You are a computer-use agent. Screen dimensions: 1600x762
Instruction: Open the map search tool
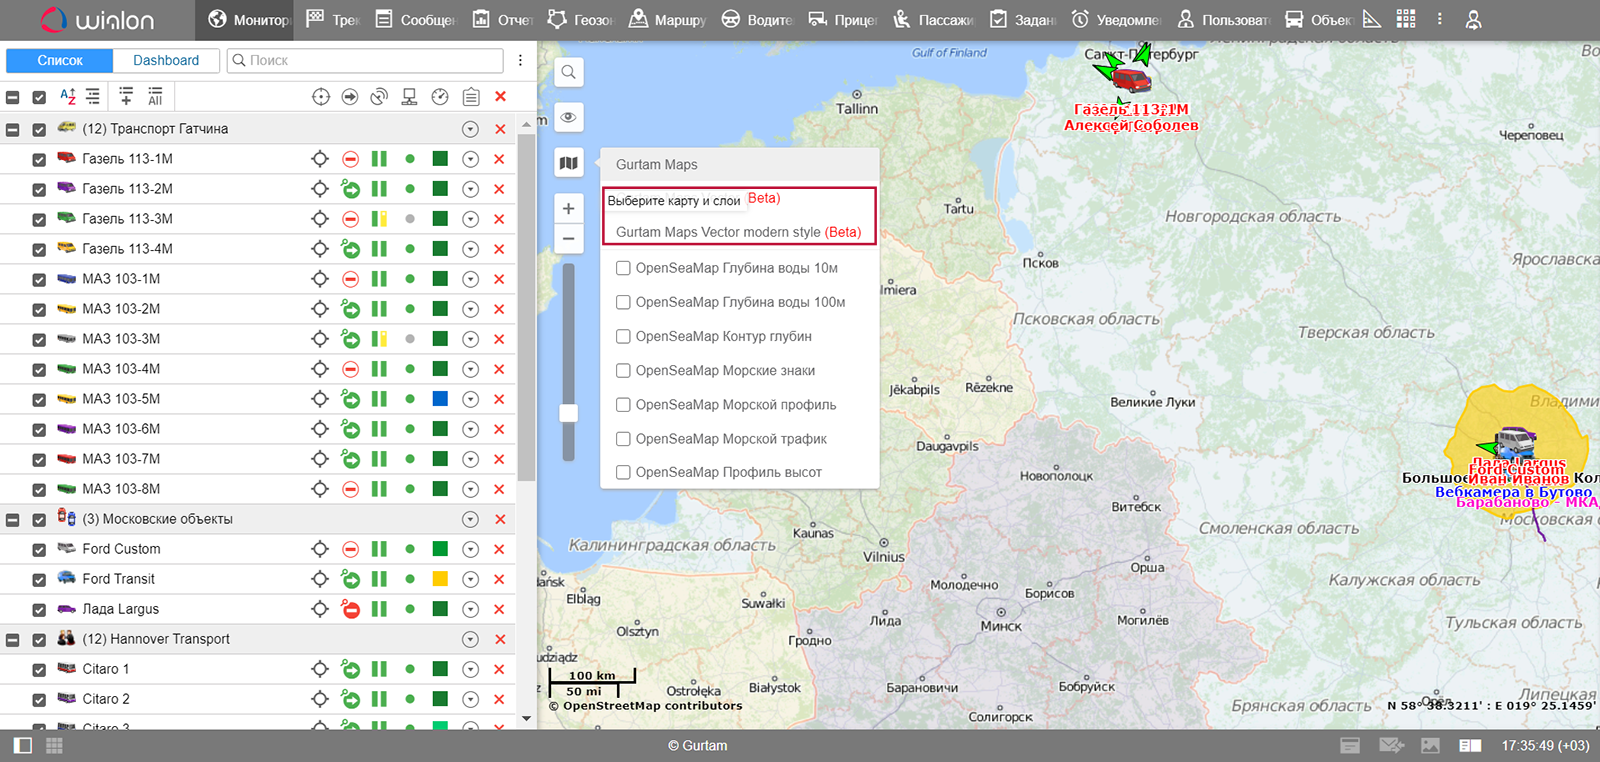568,72
